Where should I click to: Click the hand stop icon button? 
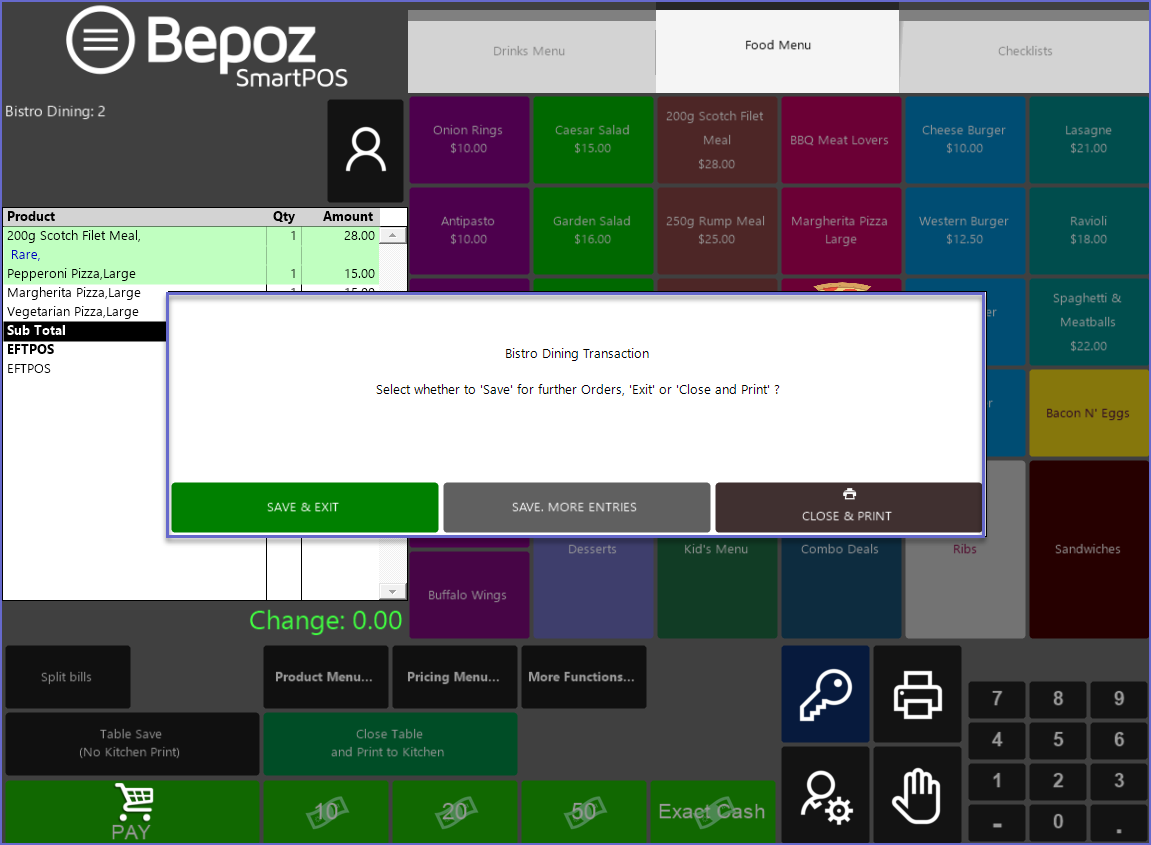tap(917, 796)
